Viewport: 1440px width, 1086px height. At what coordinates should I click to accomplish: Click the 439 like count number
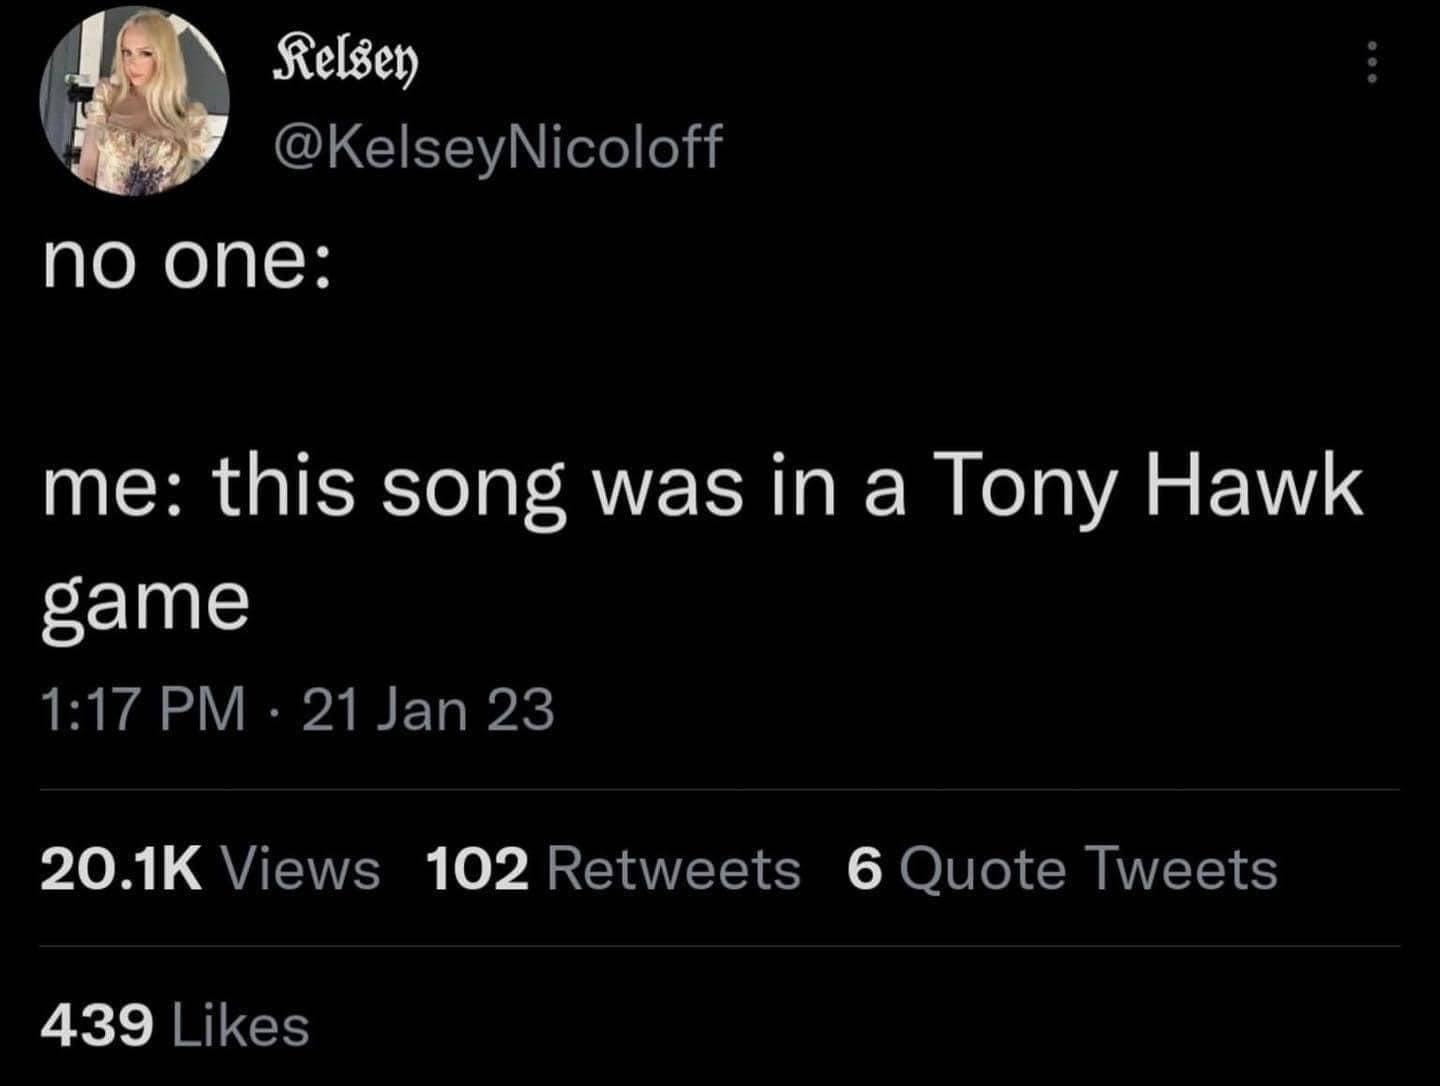(97, 1026)
